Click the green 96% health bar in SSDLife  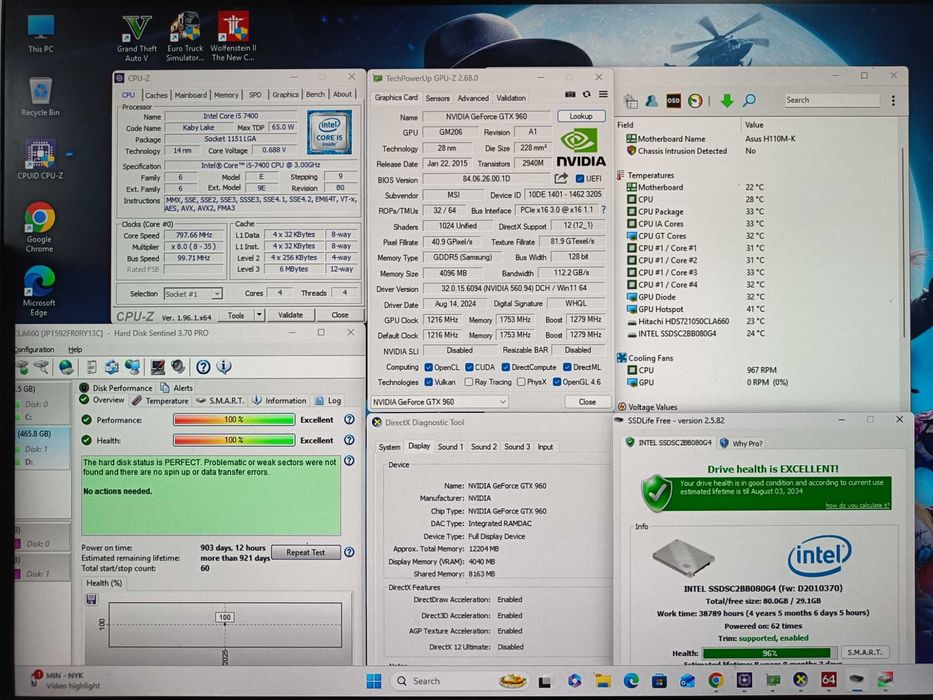point(769,653)
